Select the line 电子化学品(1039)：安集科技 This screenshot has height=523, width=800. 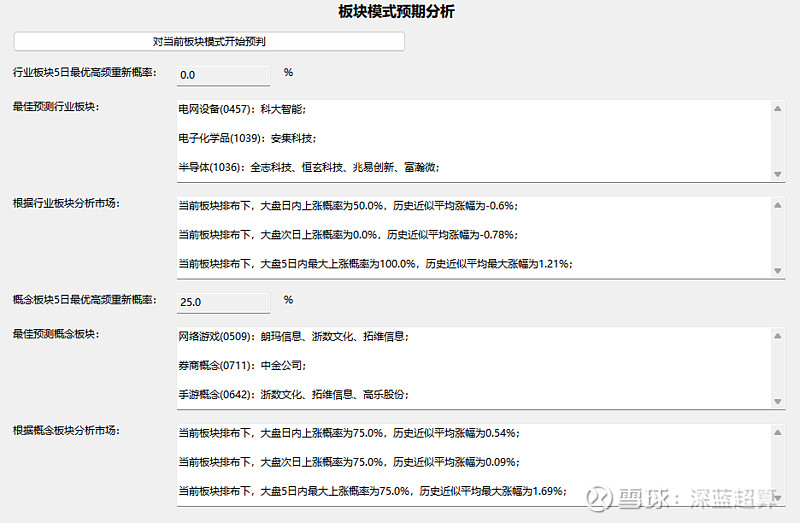click(x=247, y=138)
